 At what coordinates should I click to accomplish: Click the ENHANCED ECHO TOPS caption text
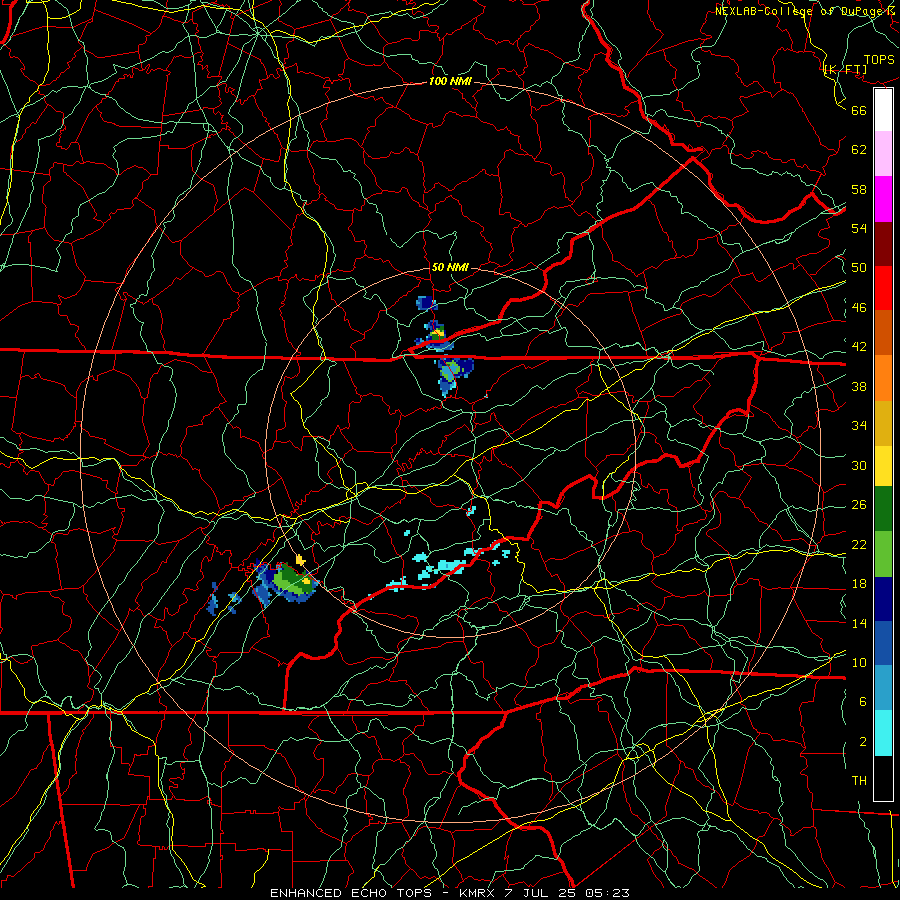click(354, 893)
